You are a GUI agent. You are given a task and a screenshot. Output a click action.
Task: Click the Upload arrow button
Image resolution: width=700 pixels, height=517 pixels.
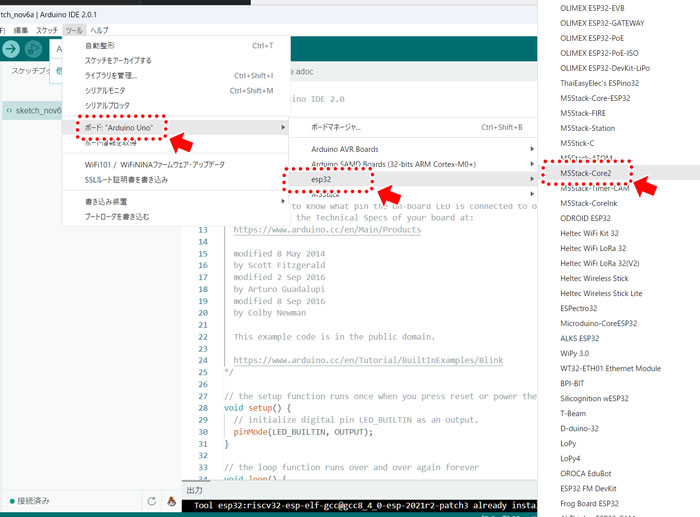tap(11, 49)
